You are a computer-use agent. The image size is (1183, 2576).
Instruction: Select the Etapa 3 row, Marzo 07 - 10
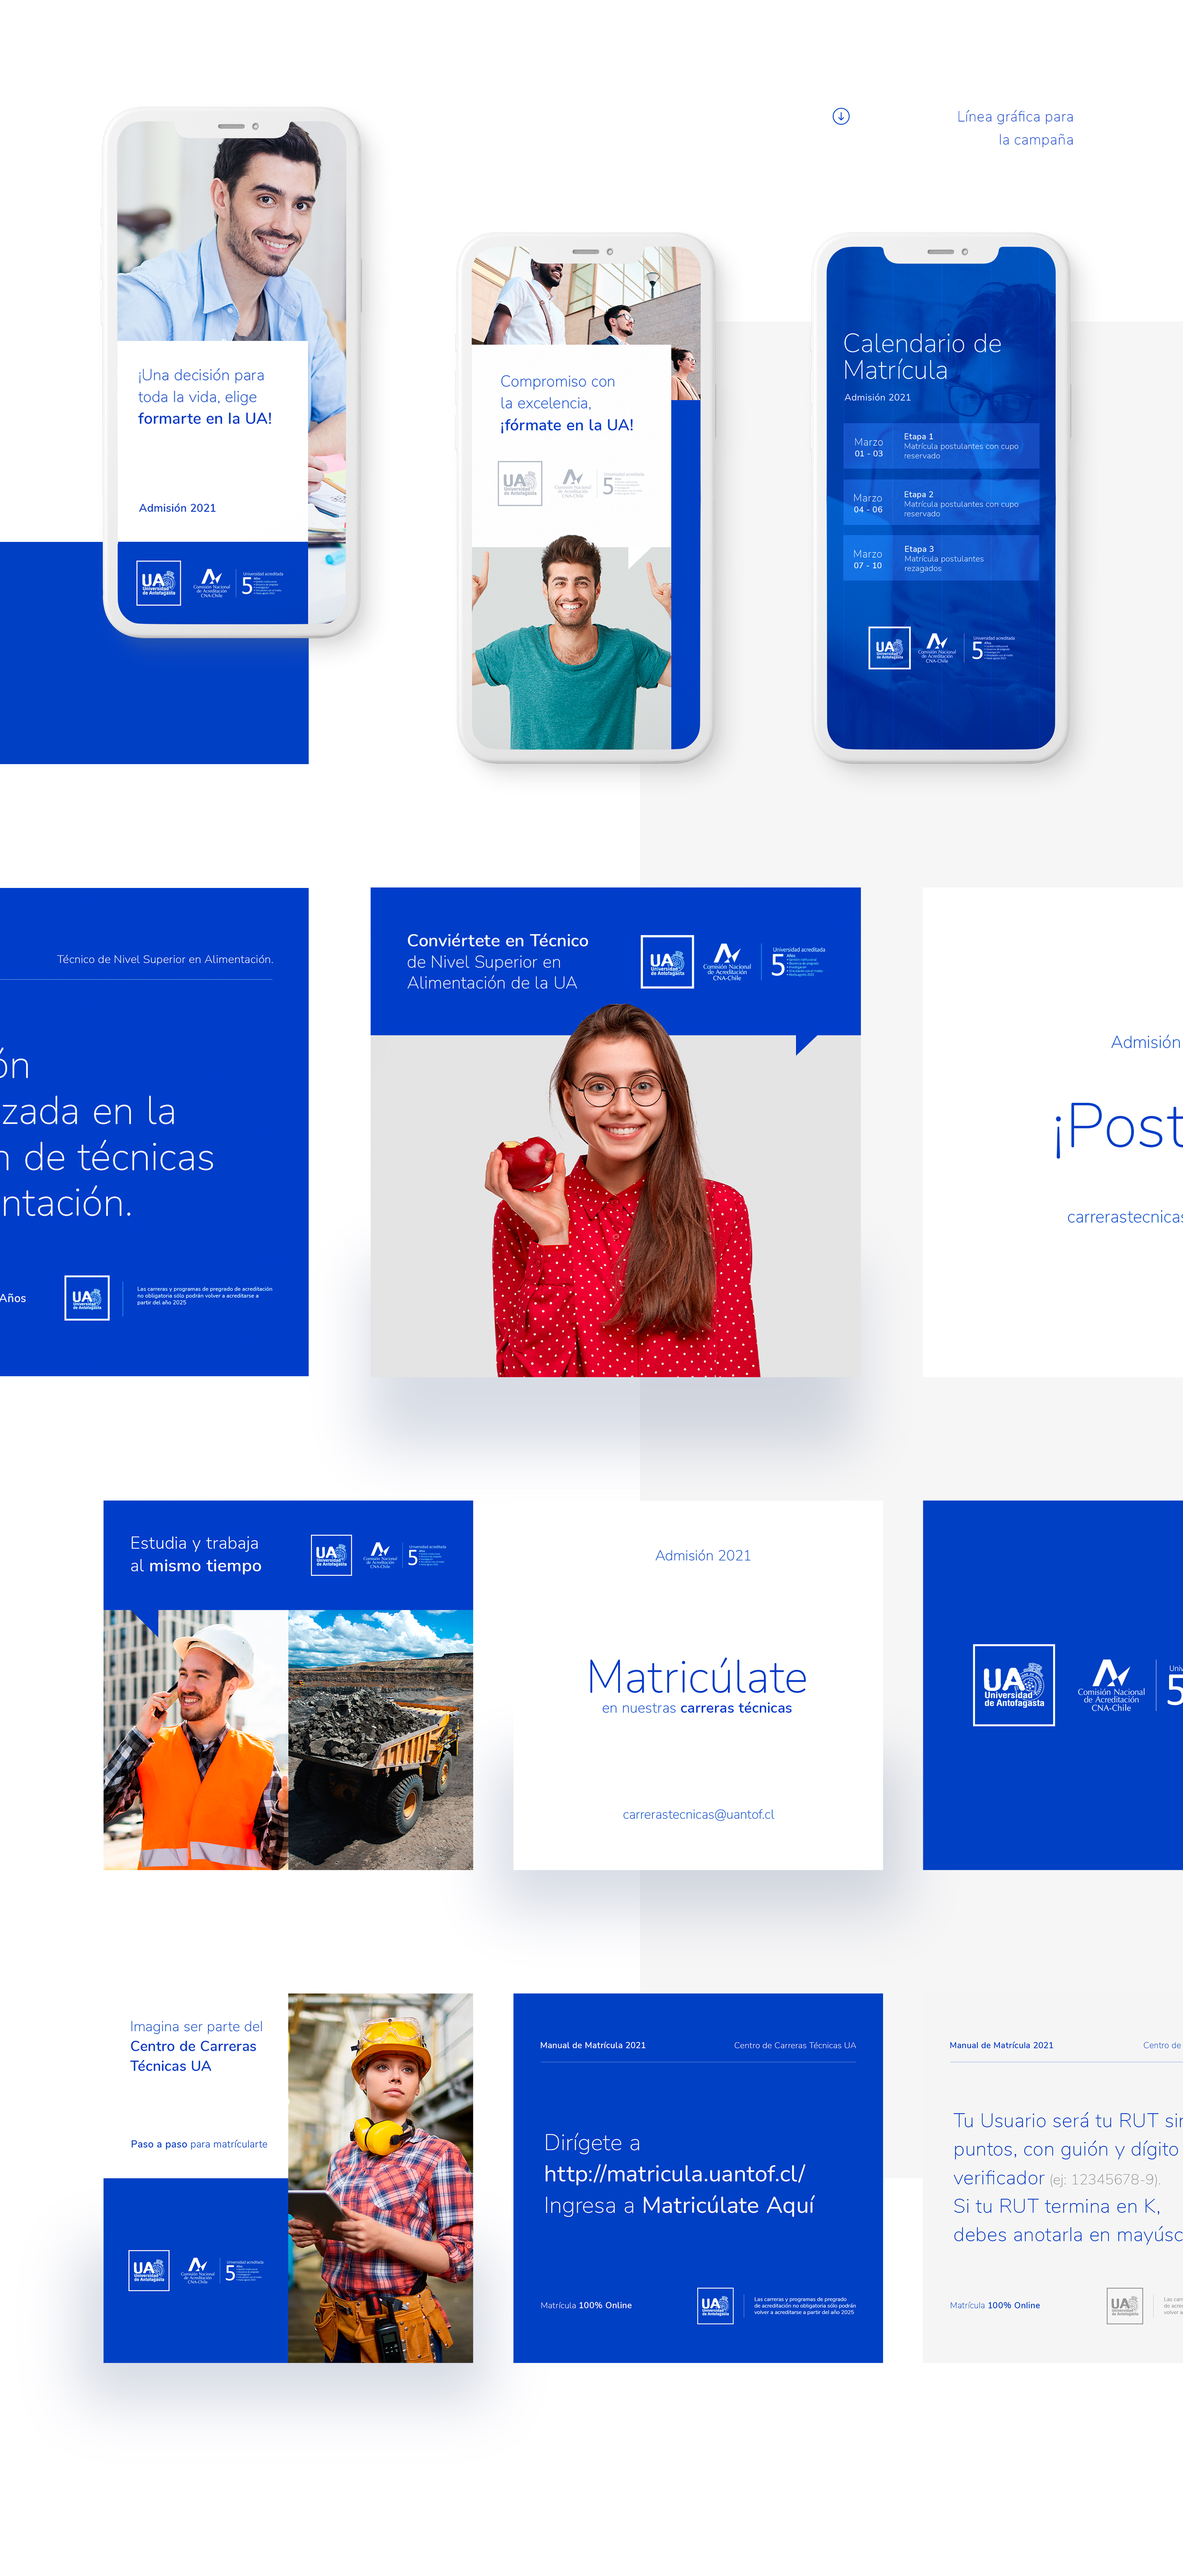tap(940, 558)
